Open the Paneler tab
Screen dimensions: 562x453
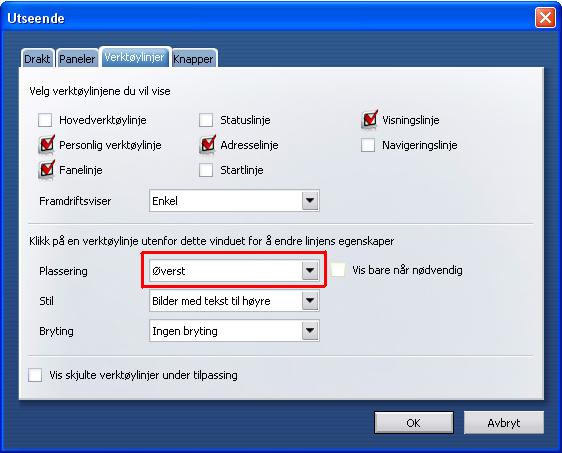click(x=77, y=58)
